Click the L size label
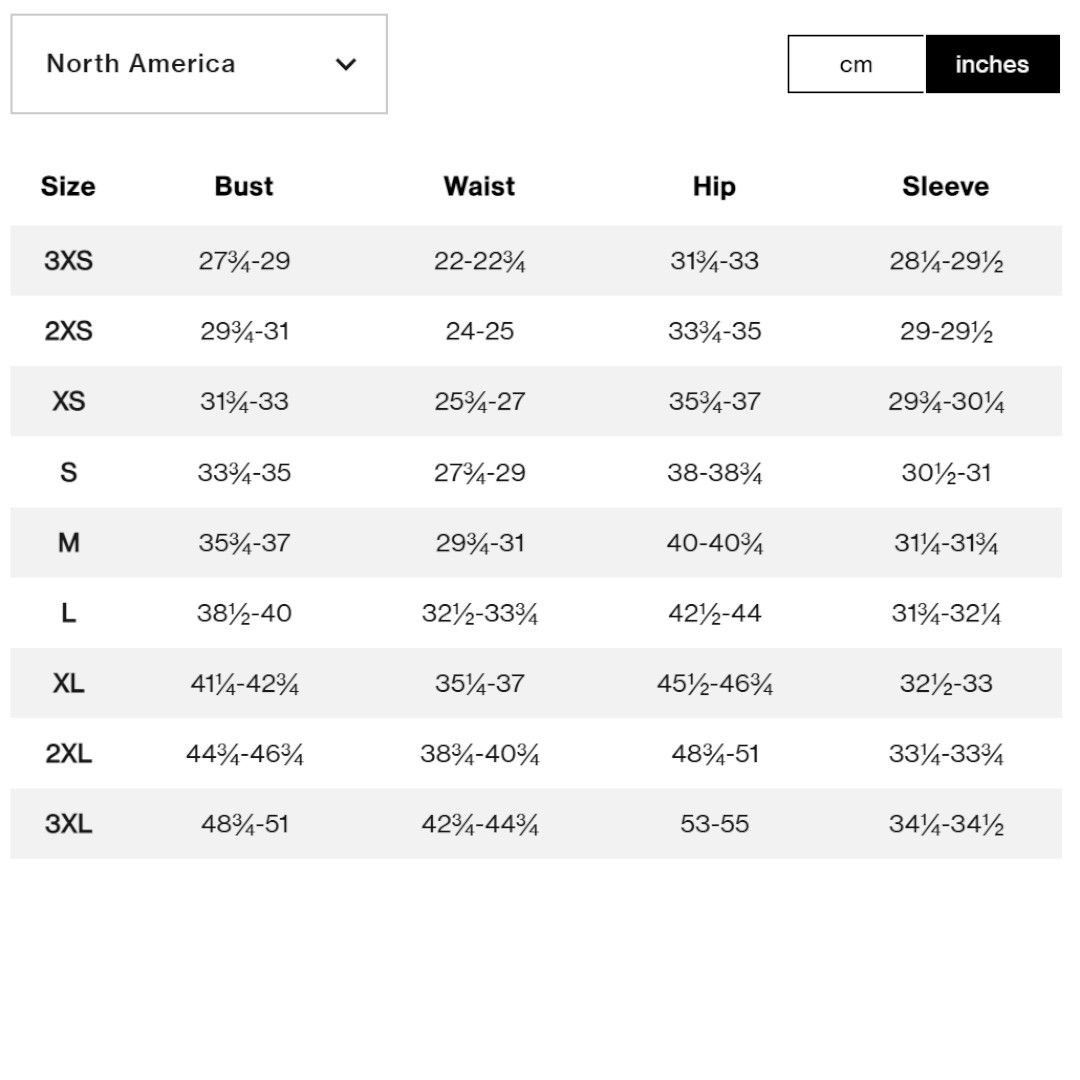Screen dimensions: 1080x1080 (68, 613)
